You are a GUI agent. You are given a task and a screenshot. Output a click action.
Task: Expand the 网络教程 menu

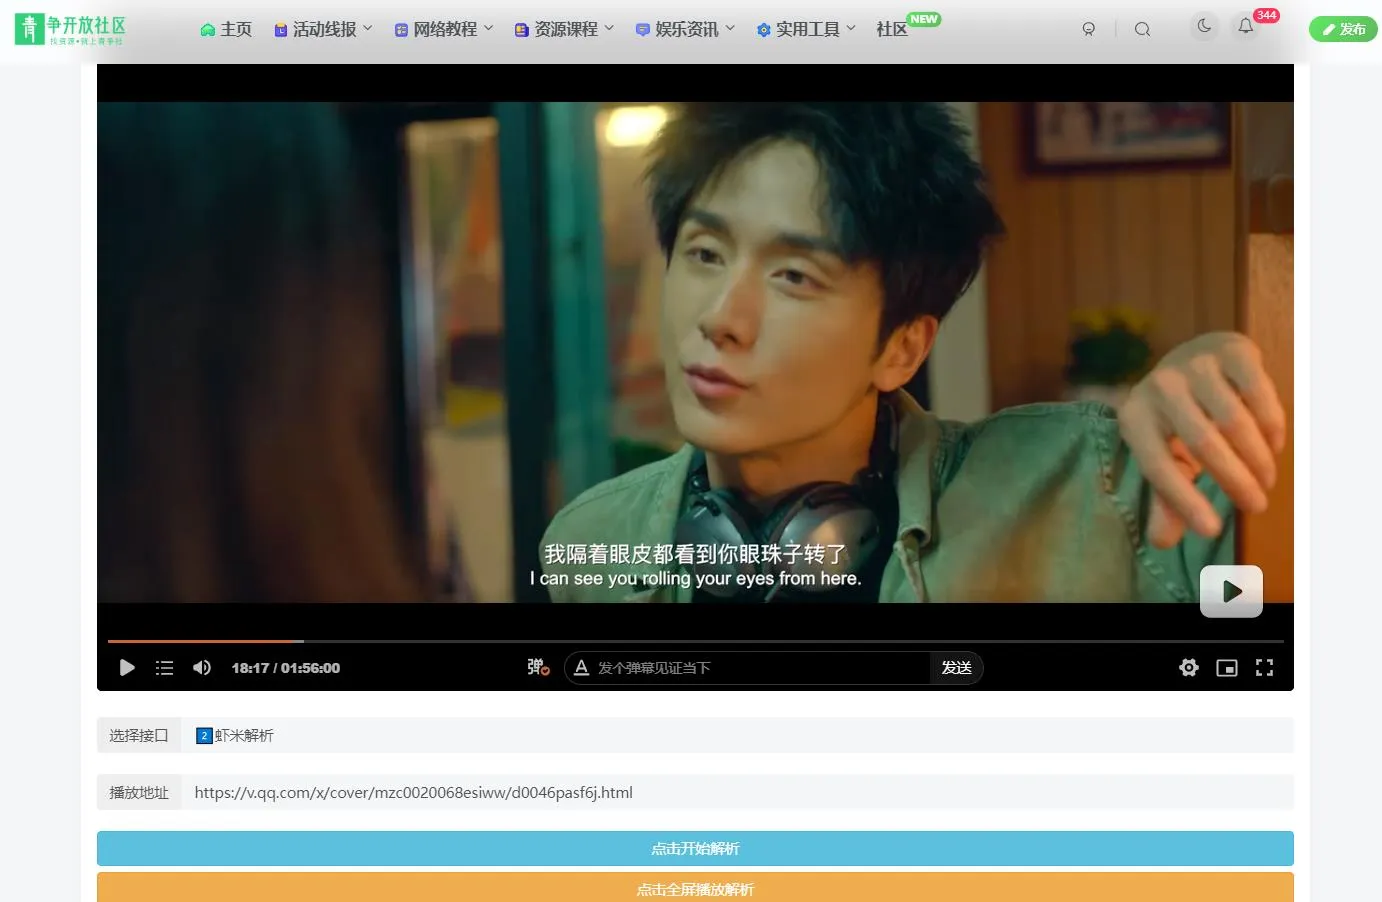pos(444,30)
